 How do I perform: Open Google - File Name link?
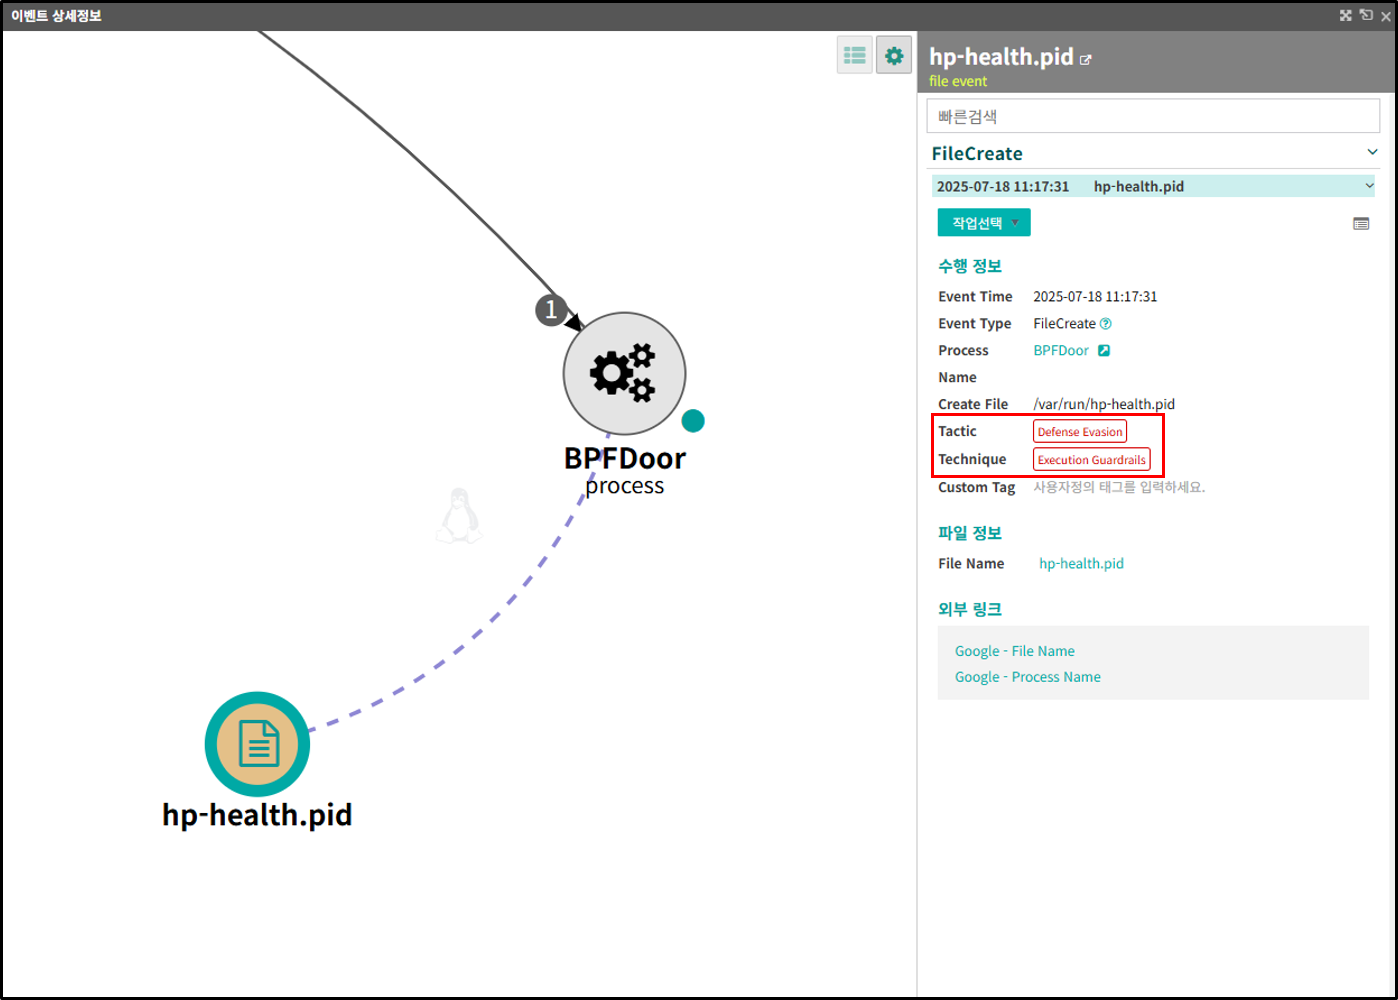pyautogui.click(x=1015, y=651)
